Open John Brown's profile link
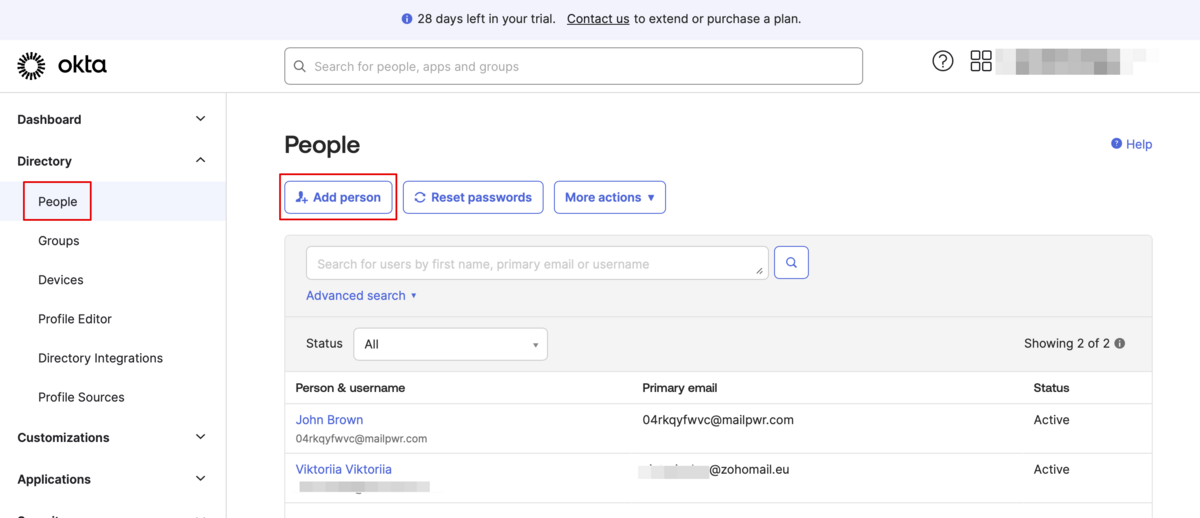The width and height of the screenshot is (1200, 518). click(329, 420)
